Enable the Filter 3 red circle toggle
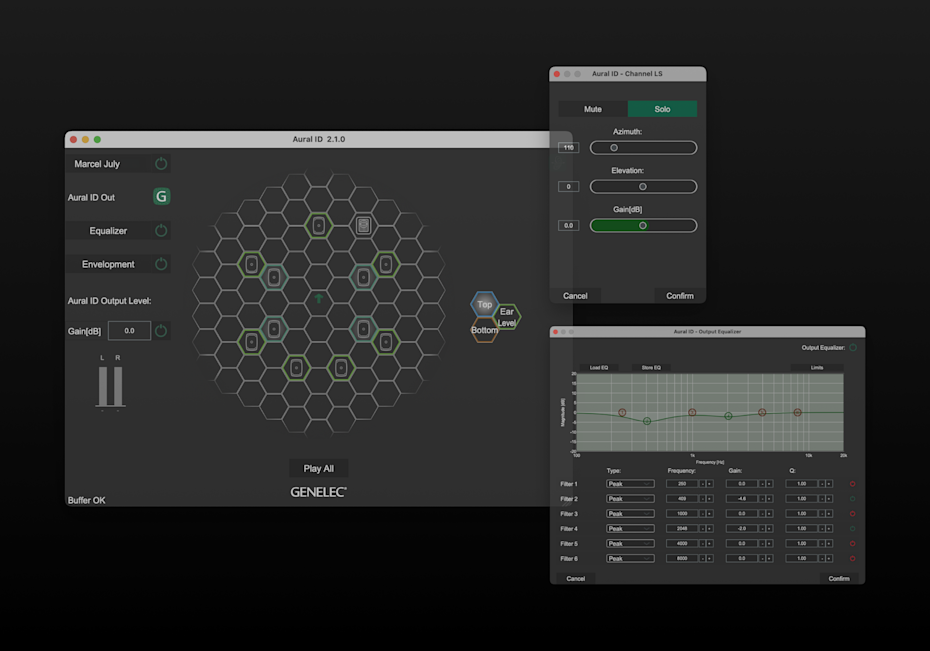Screen dimensions: 930x651 pyautogui.click(x=852, y=513)
